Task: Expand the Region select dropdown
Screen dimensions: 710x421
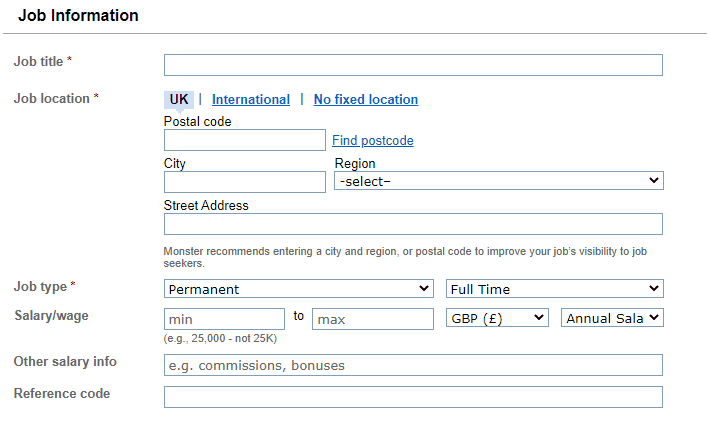Action: click(x=498, y=181)
